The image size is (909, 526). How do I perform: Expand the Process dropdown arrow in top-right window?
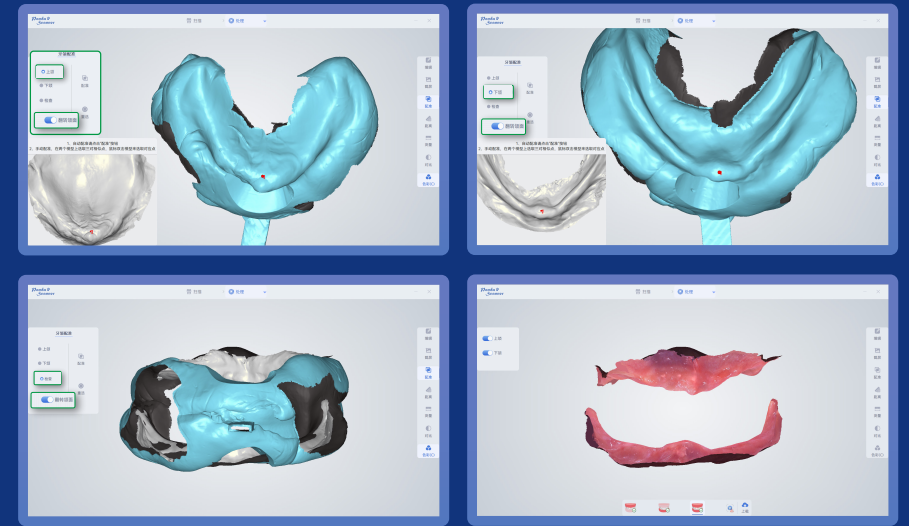click(x=713, y=21)
